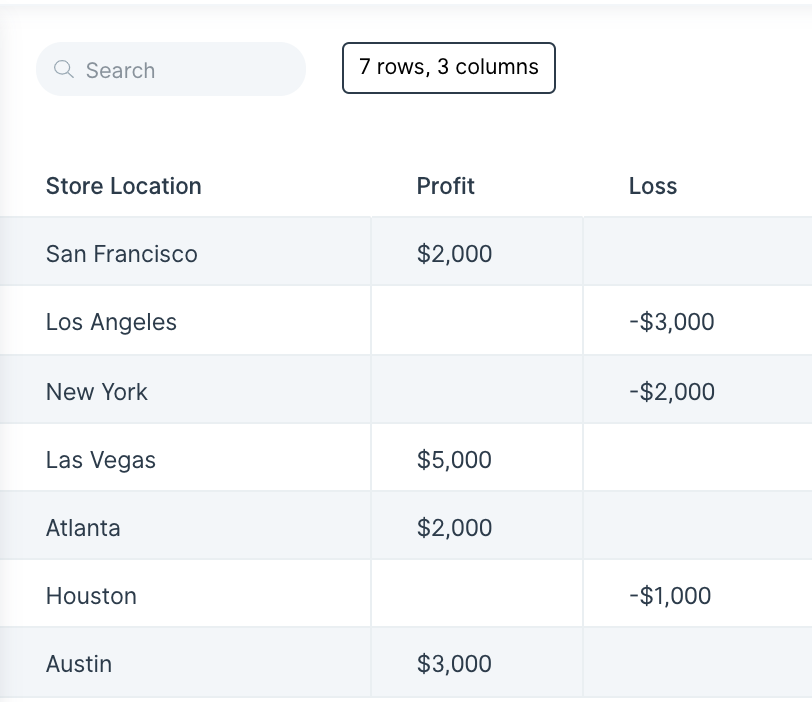Click San Francisco's $2,000 profit value

point(454,254)
